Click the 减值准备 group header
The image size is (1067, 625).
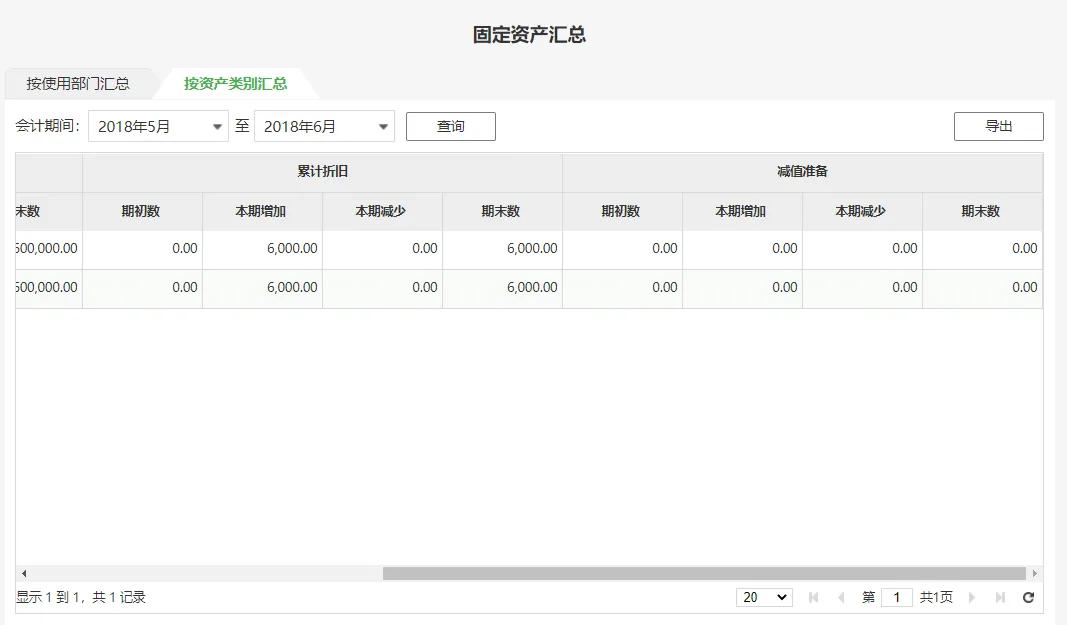[x=802, y=172]
